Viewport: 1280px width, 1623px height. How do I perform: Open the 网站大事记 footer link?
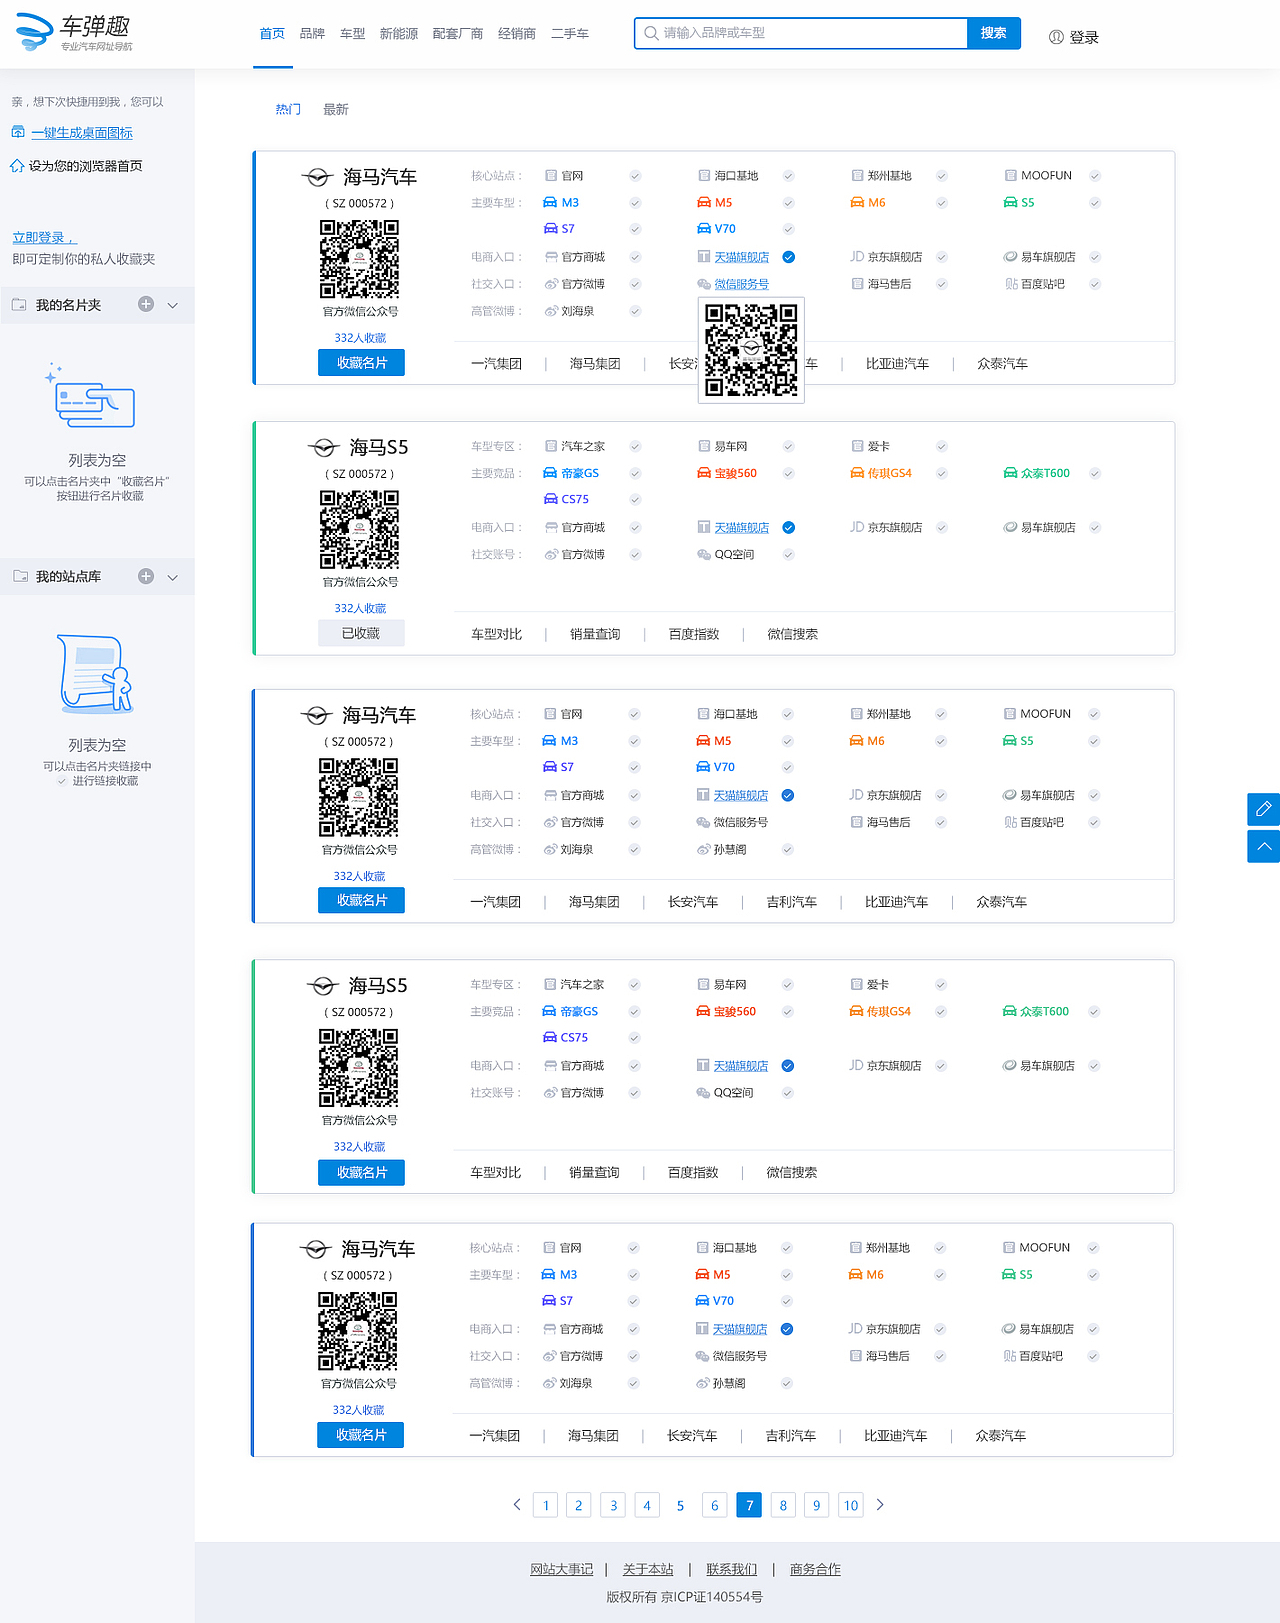point(561,1569)
